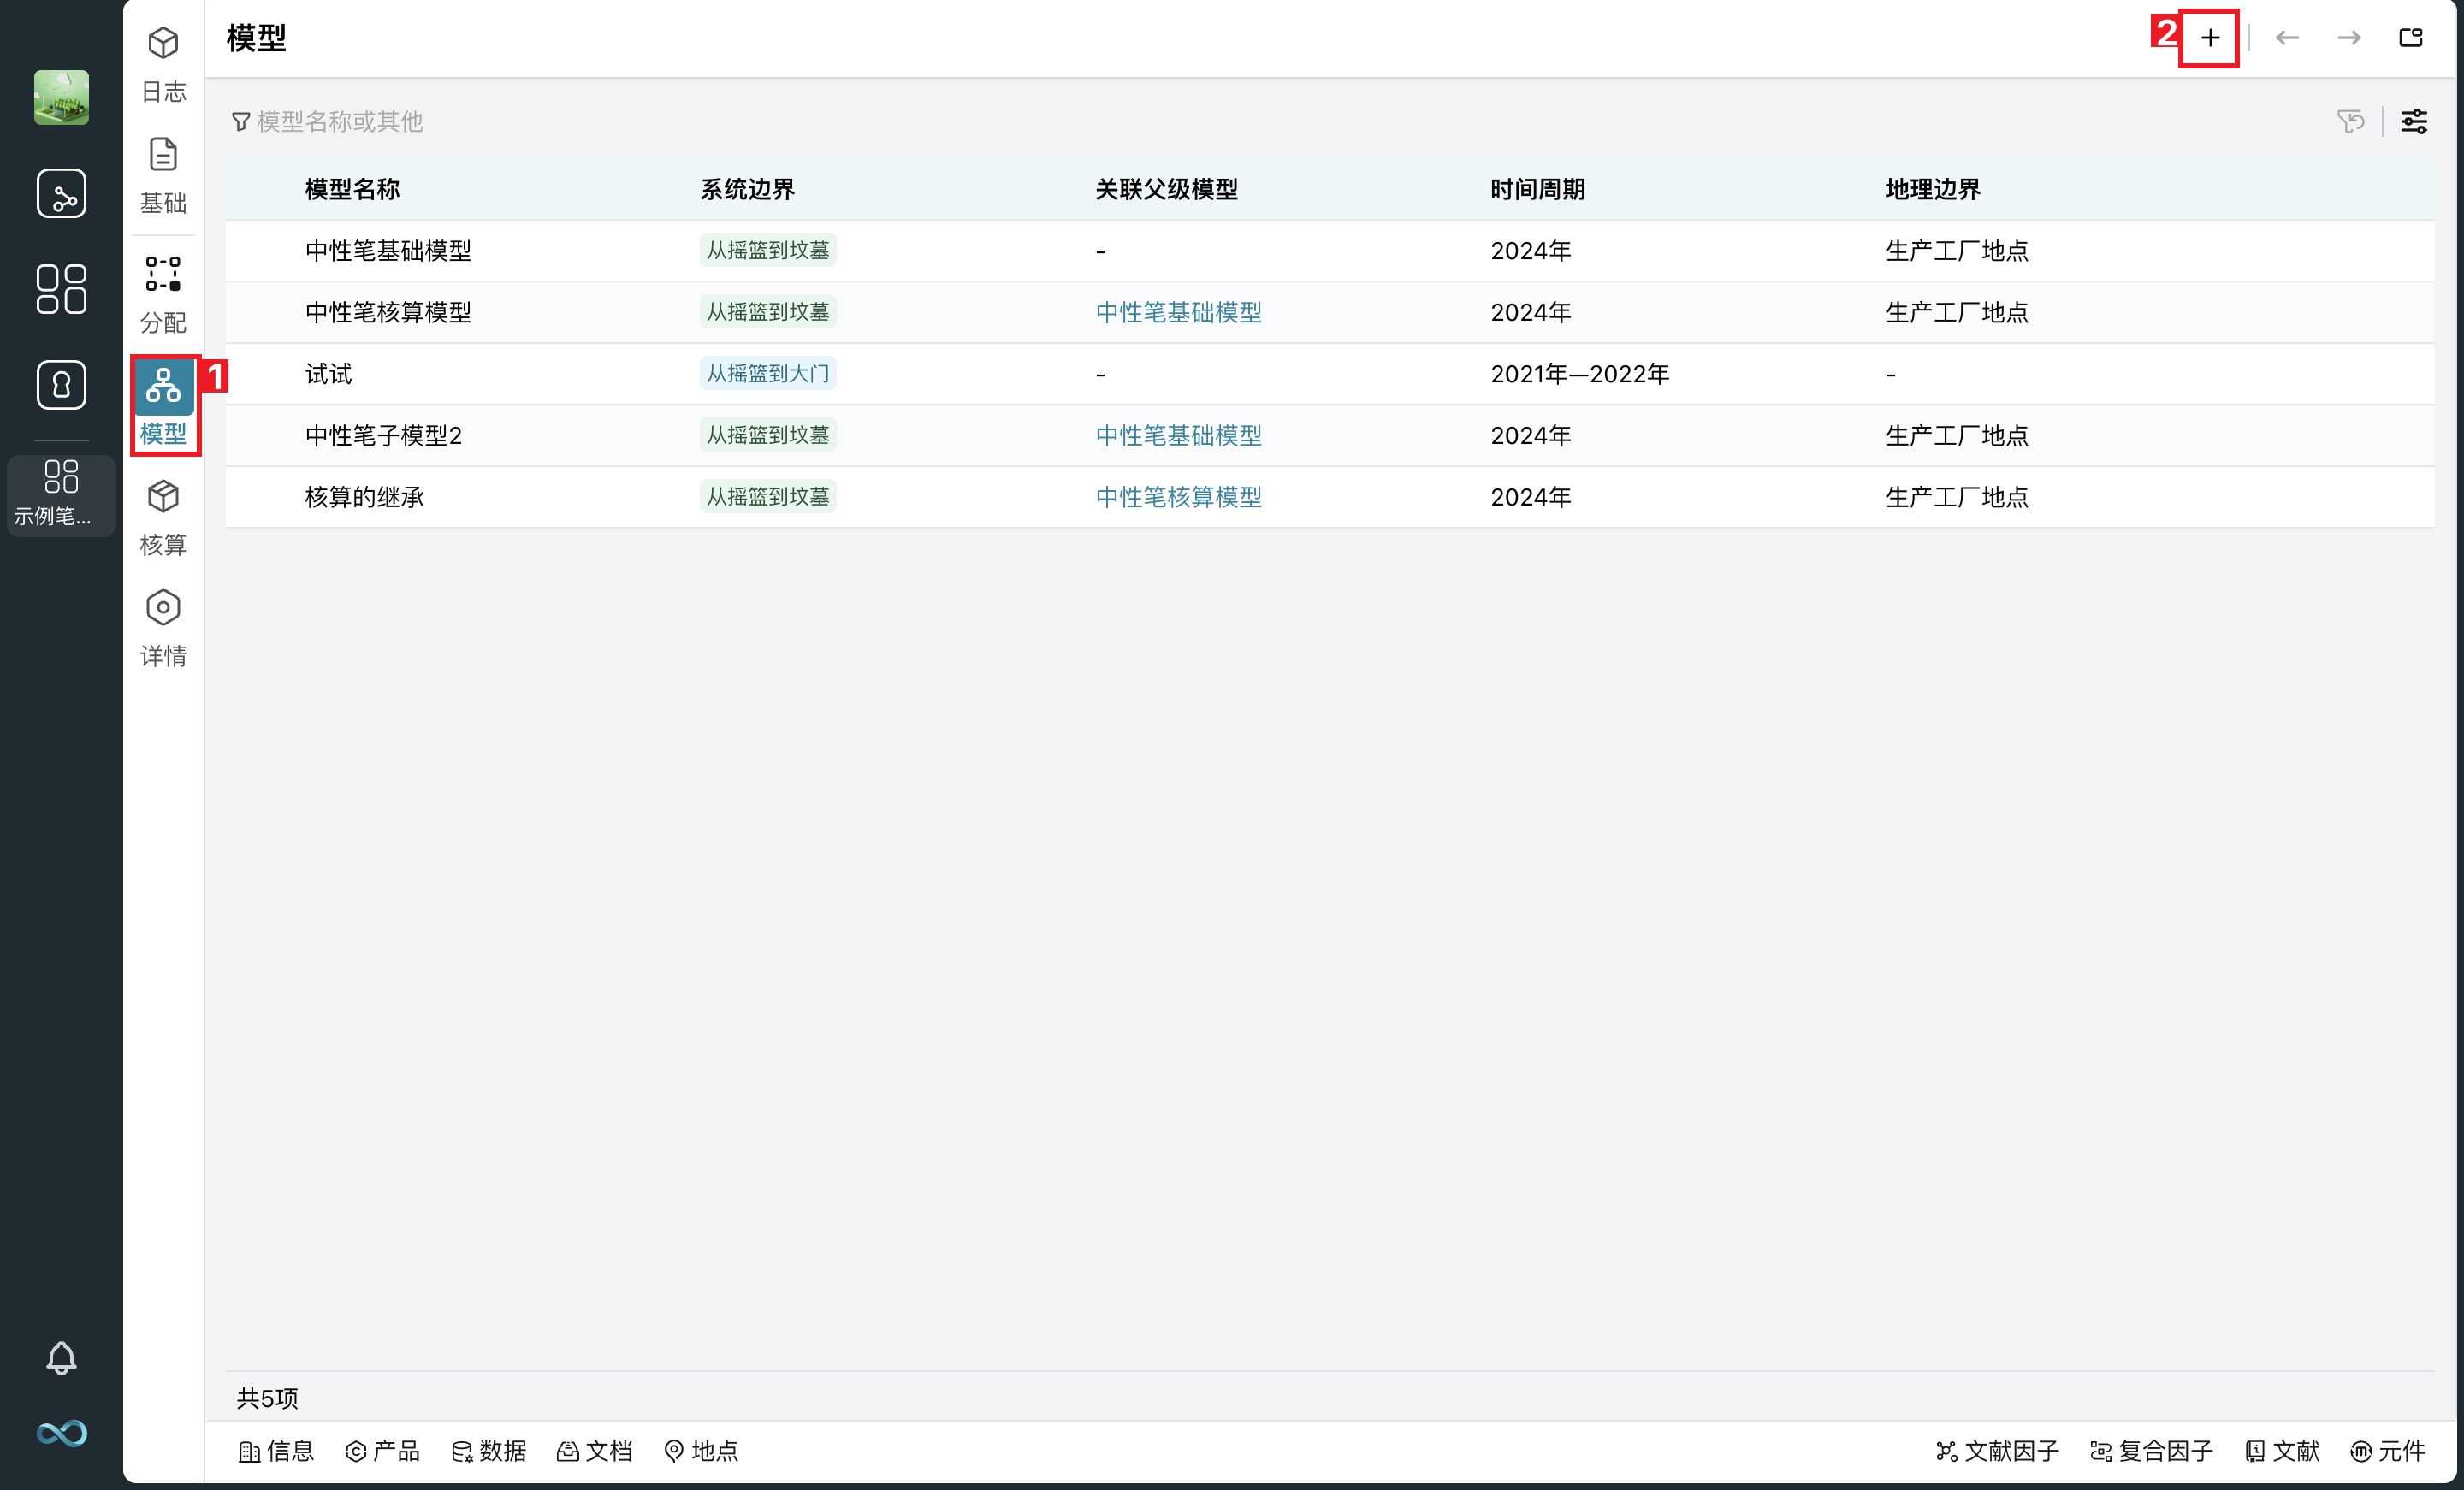Focus the 模型名称或其他 filter field
2464x1490 pixels.
[x=340, y=121]
